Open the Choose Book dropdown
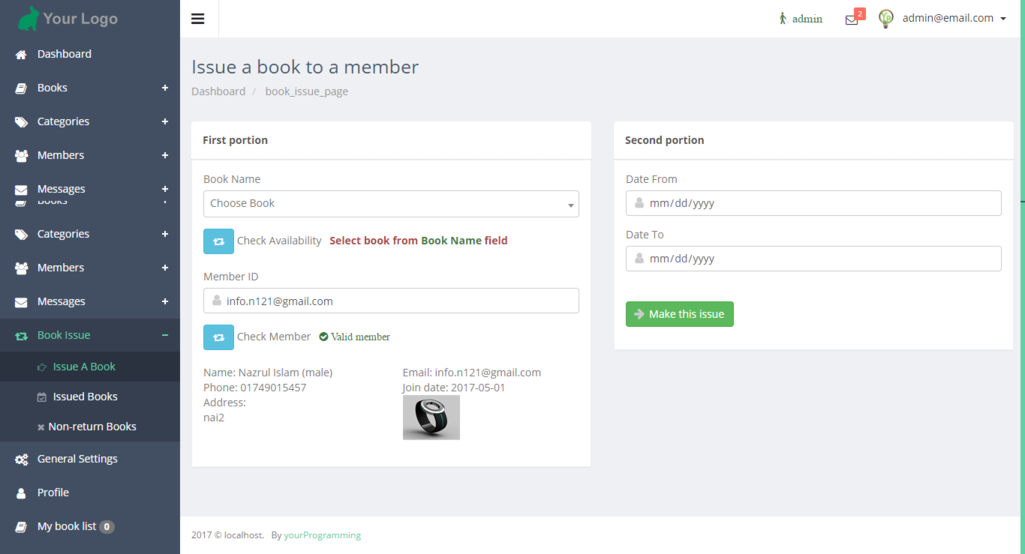The height and width of the screenshot is (554, 1025). coord(390,203)
